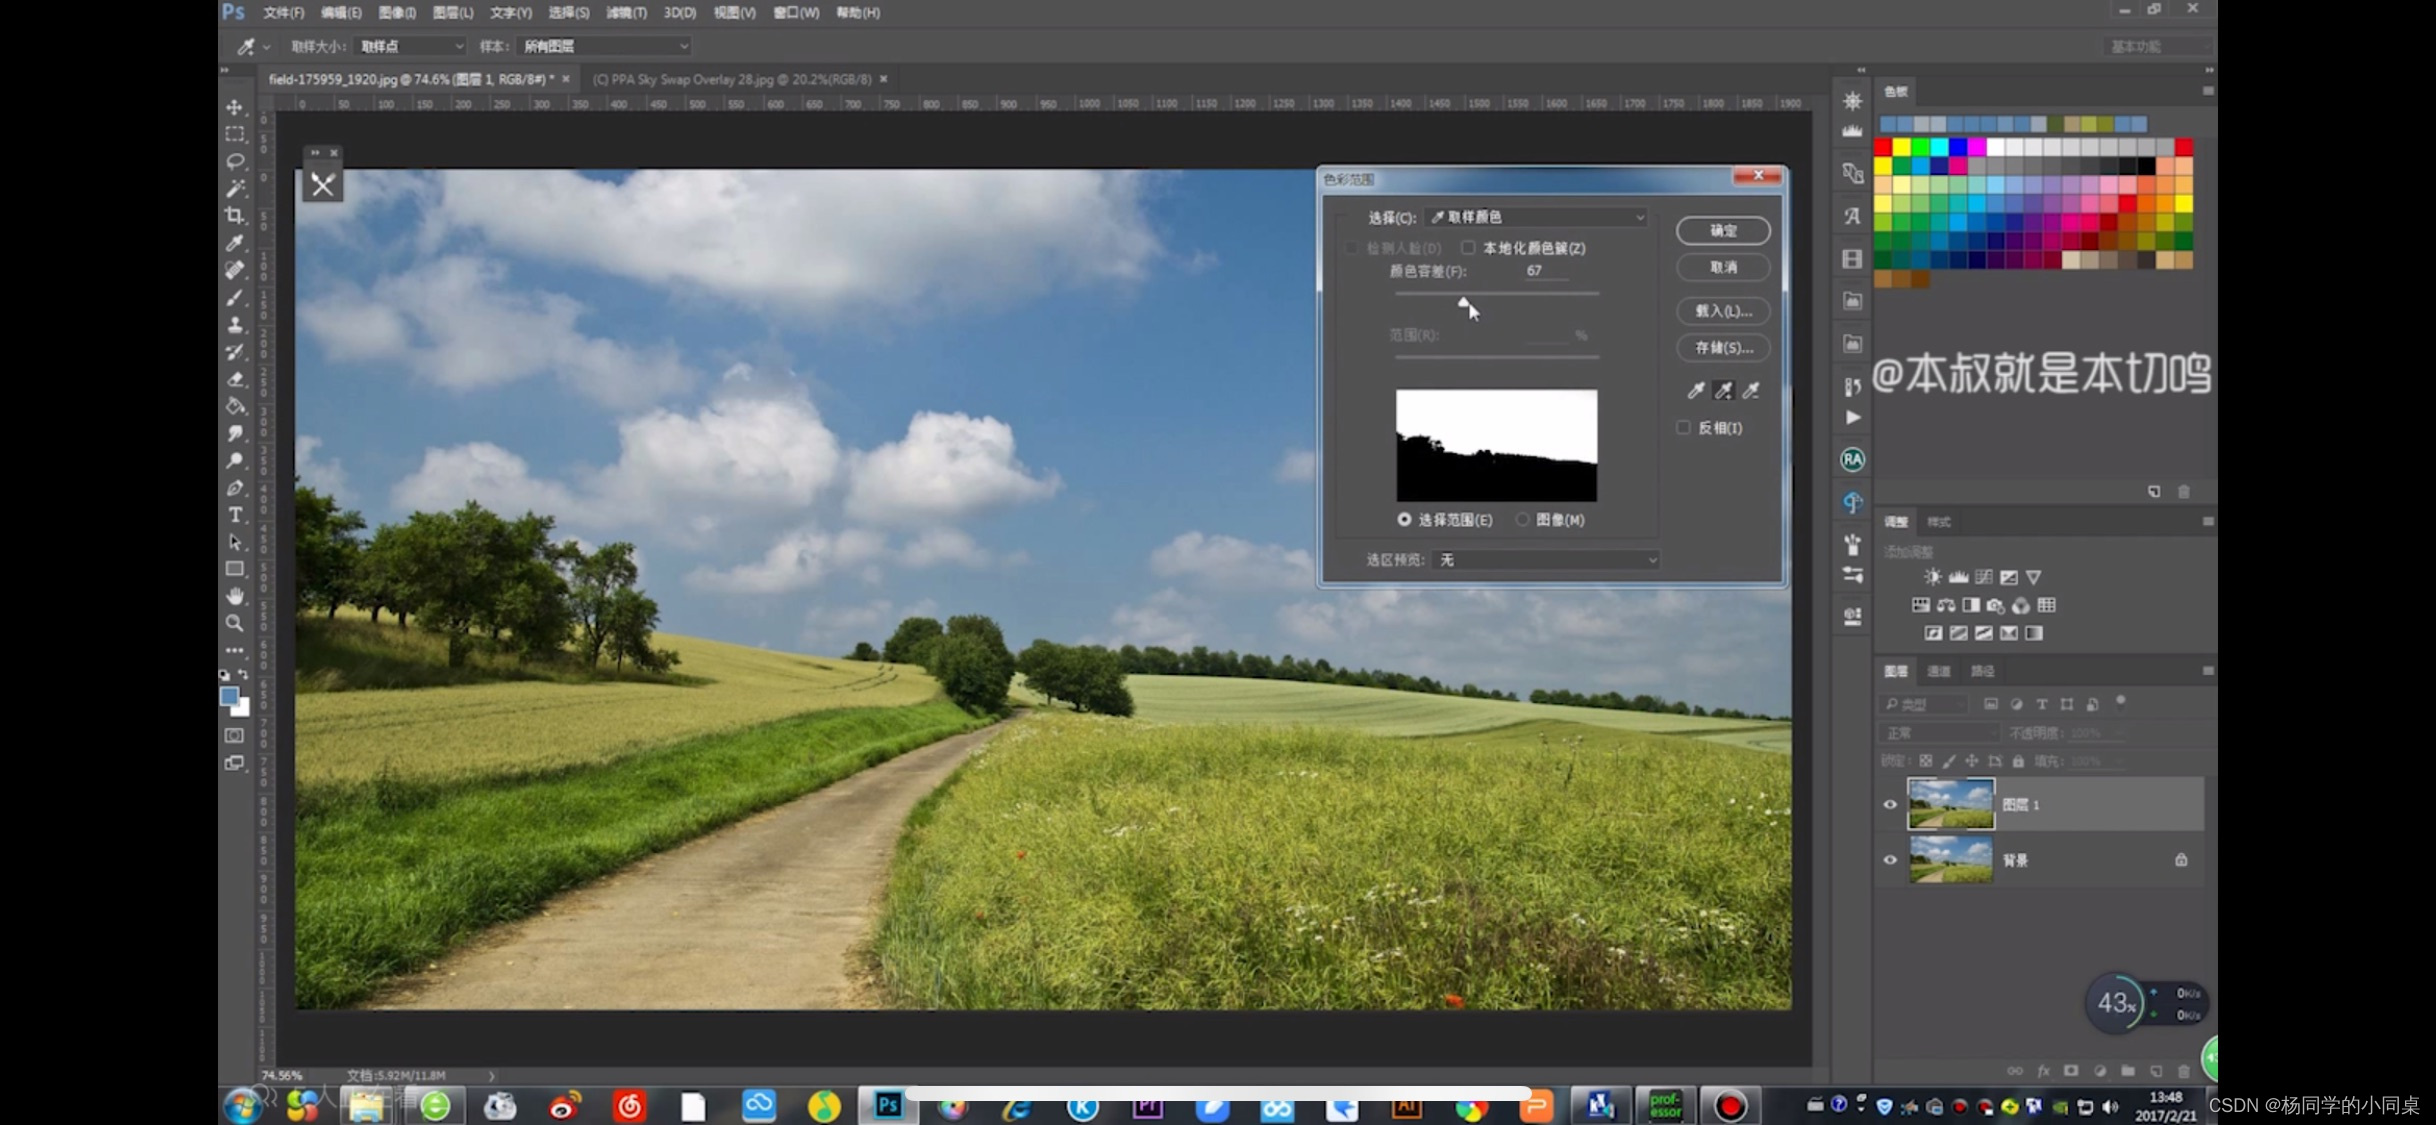Open the Photoshop taskbar icon
The height and width of the screenshot is (1125, 2436).
click(x=888, y=1105)
